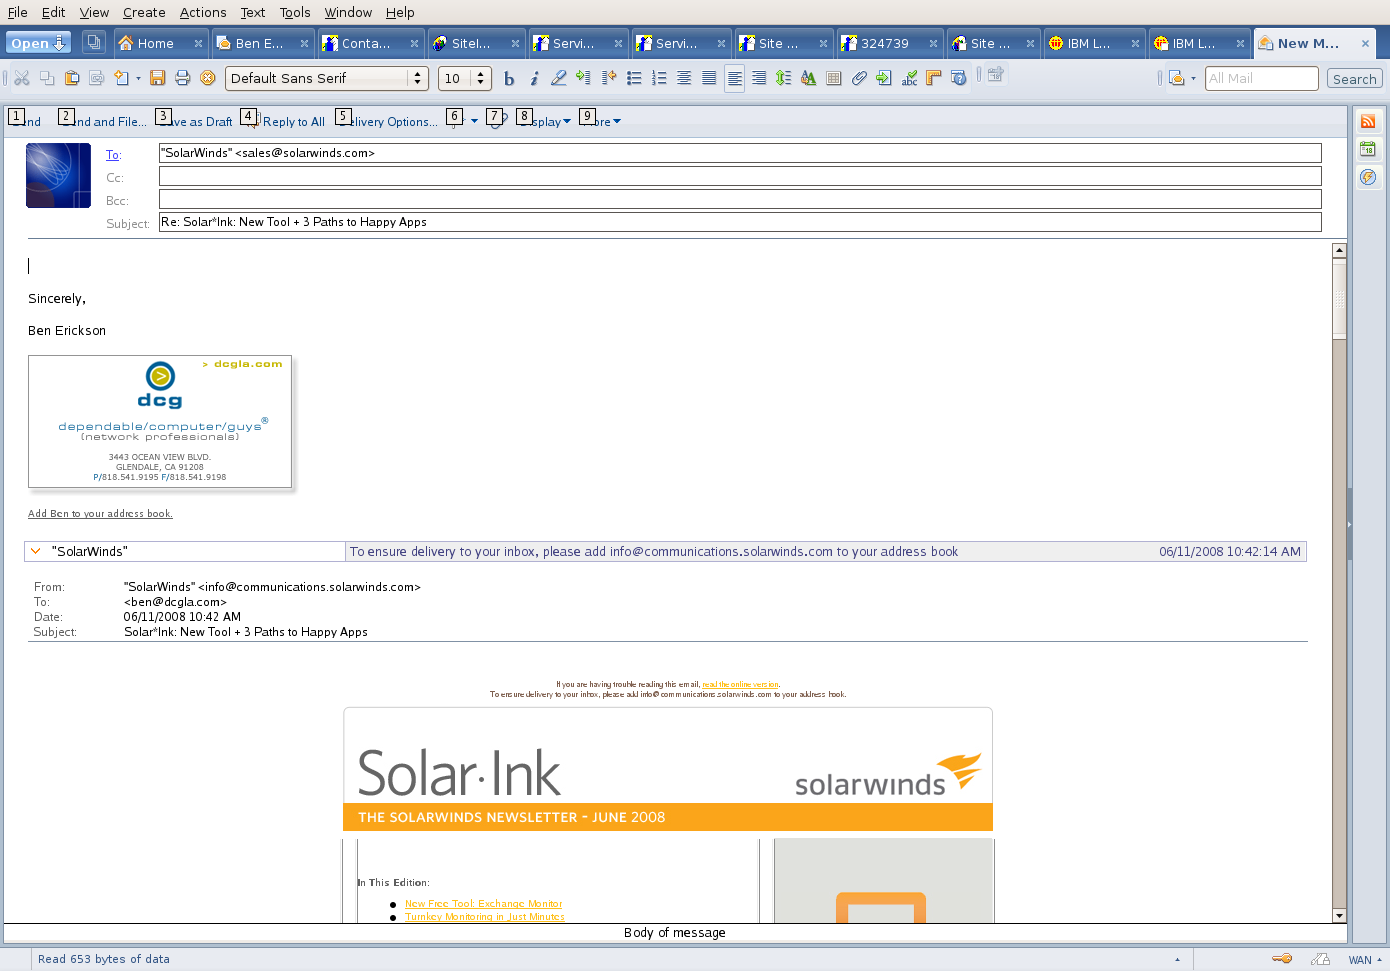Viewport: 1390px width, 971px height.
Task: Open Default Sans Serif font dropdown
Action: (327, 78)
